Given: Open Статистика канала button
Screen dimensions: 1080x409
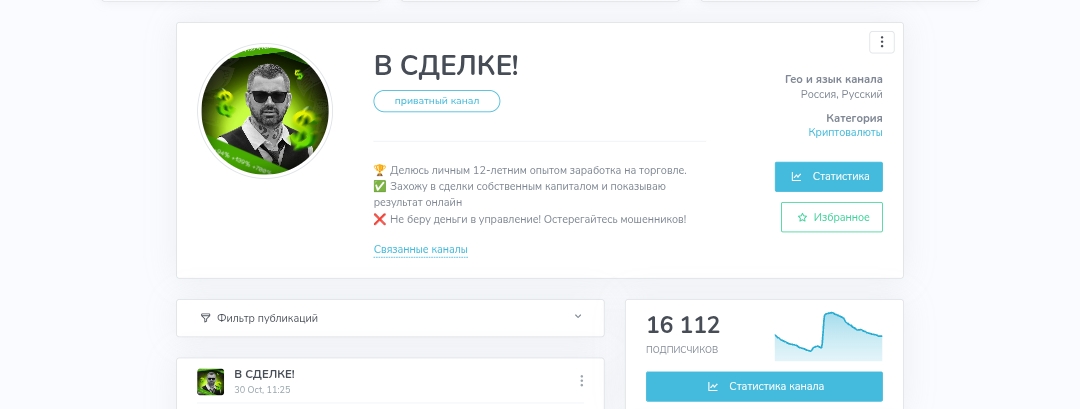Looking at the screenshot, I should coord(764,386).
